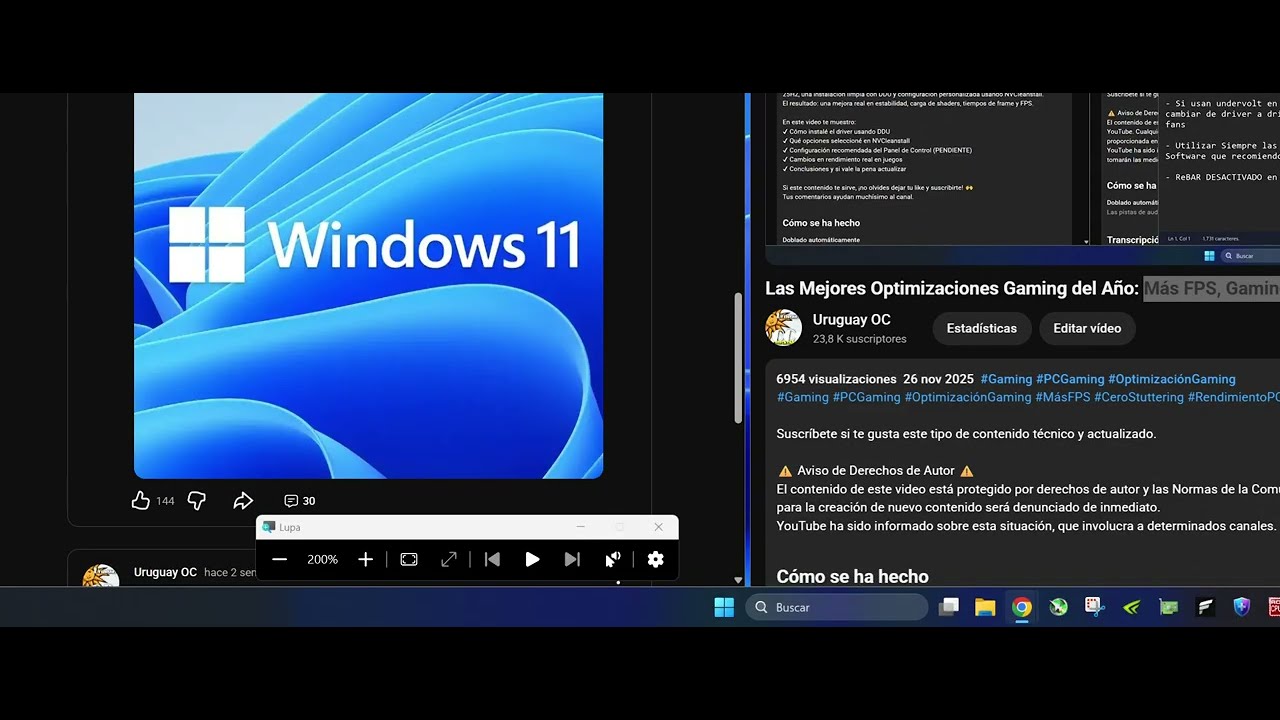Open the NVIDIA app from taskbar

click(1131, 607)
